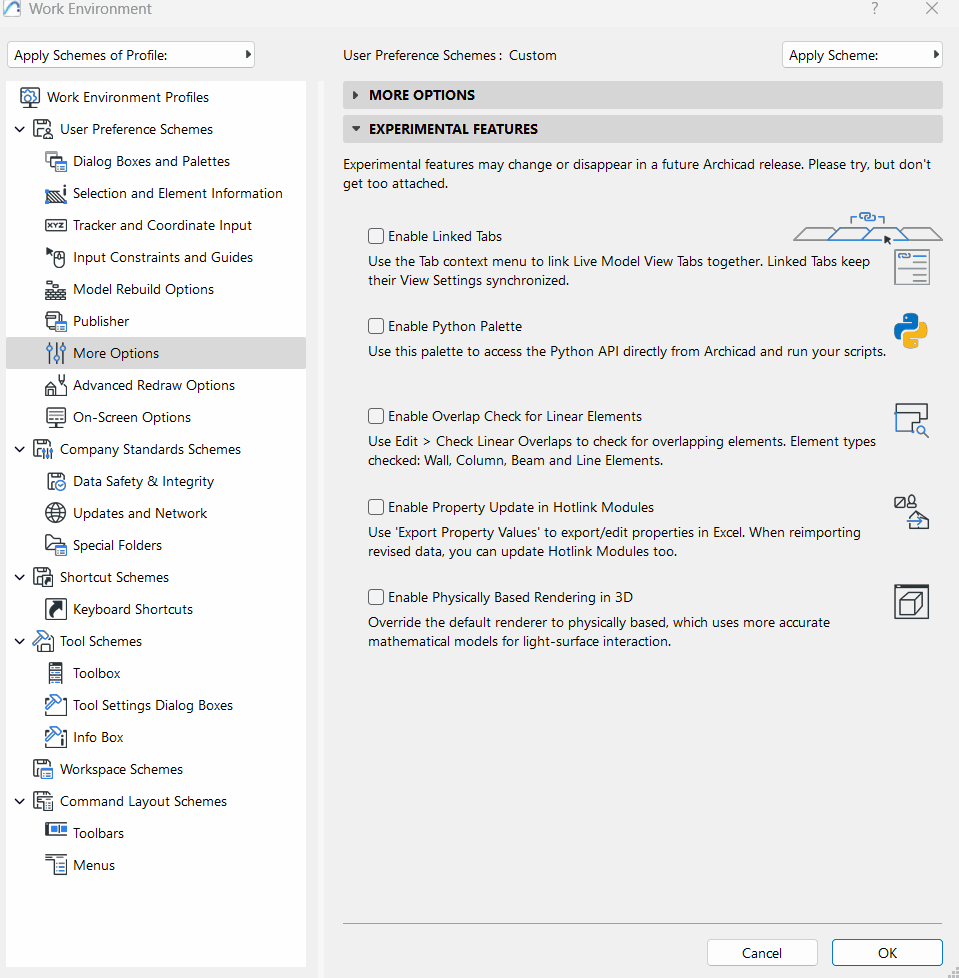The height and width of the screenshot is (978, 959).
Task: Click Command Layout Schemes icon
Action: tap(43, 801)
